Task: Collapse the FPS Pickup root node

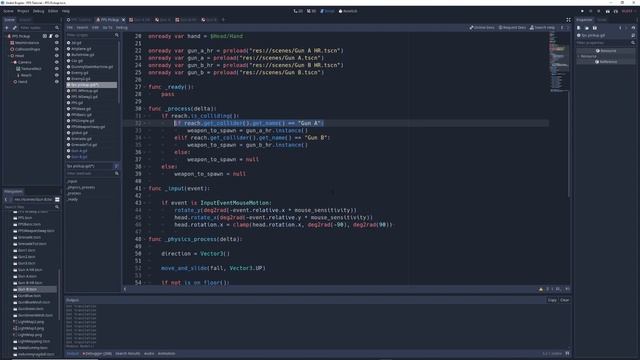Action: click(x=5, y=36)
